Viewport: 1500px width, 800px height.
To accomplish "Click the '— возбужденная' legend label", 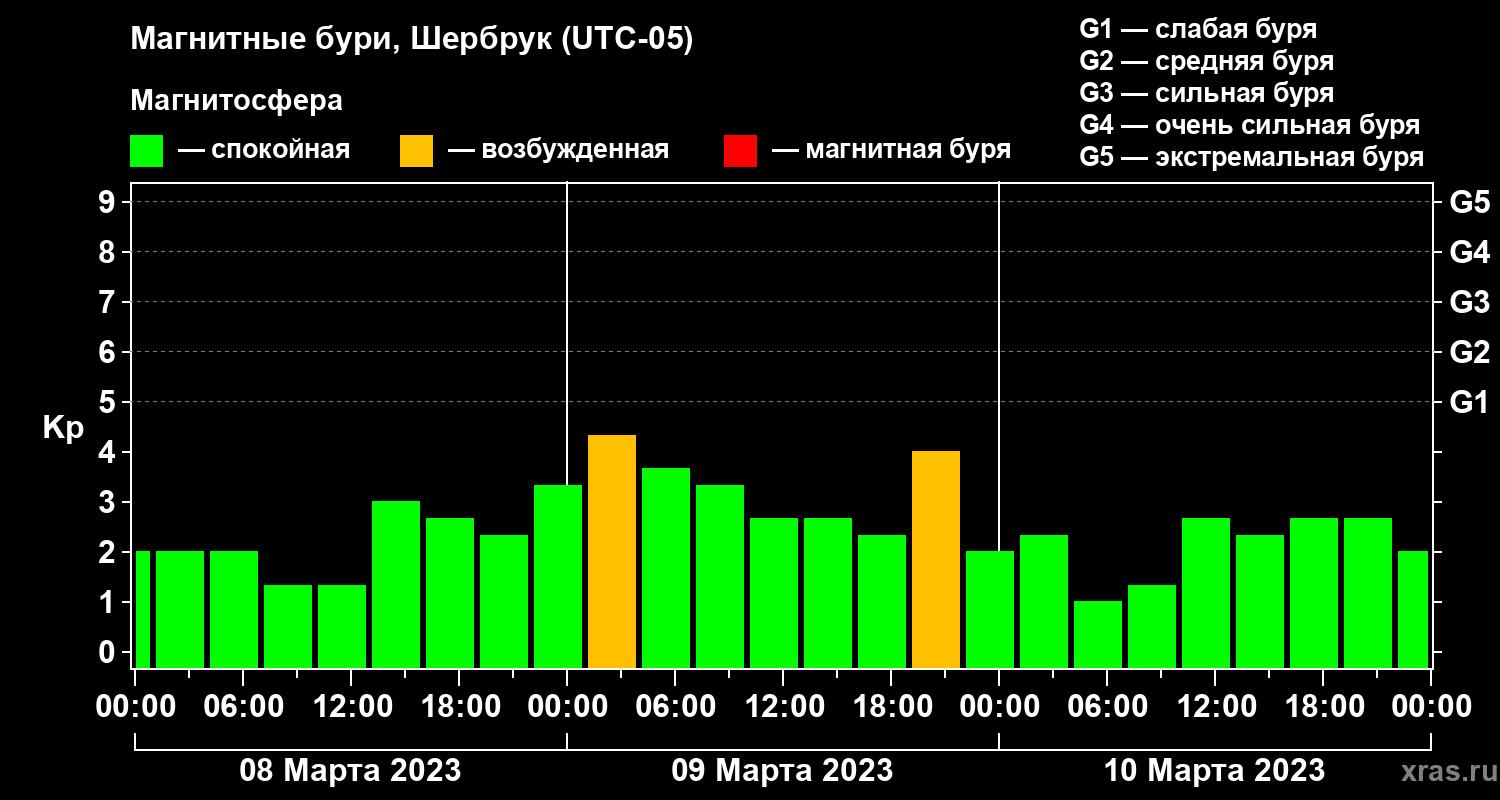I will tap(558, 150).
